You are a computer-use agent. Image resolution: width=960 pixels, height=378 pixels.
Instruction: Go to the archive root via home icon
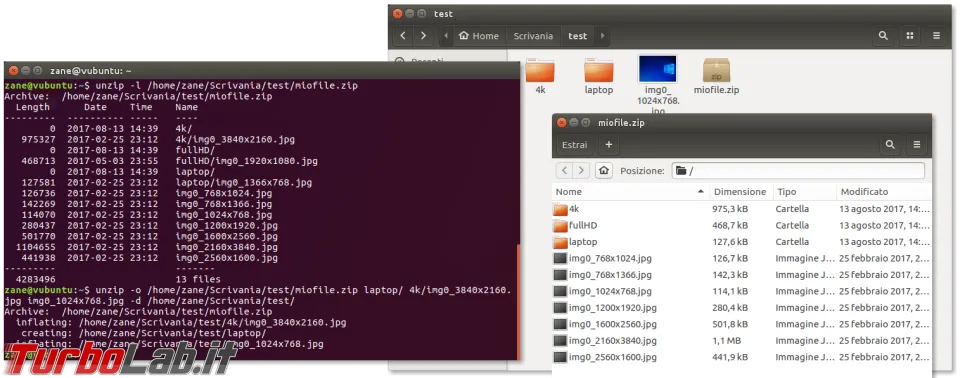coord(604,170)
